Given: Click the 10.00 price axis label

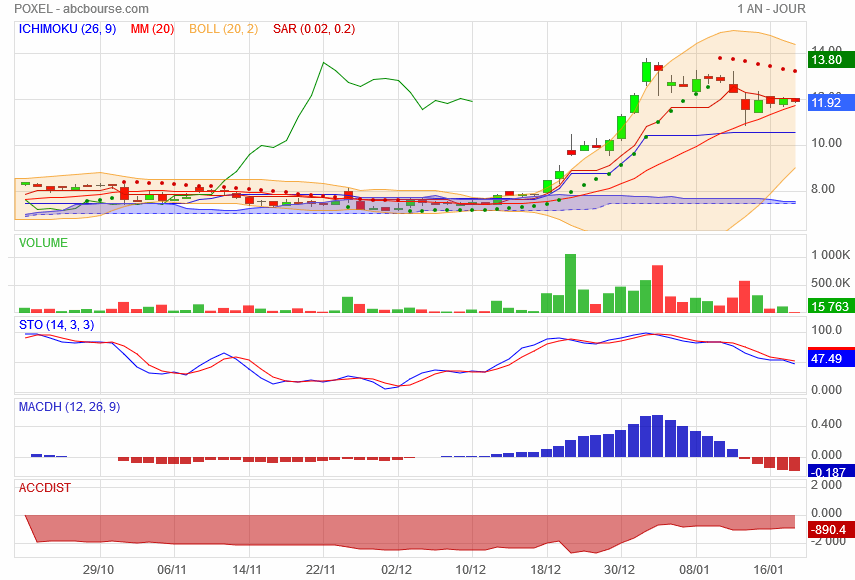Looking at the screenshot, I should coord(827,143).
